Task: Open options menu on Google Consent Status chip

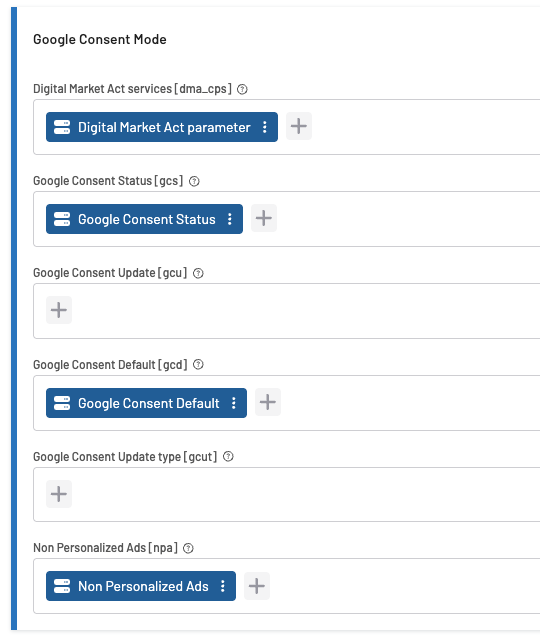Action: 230,219
